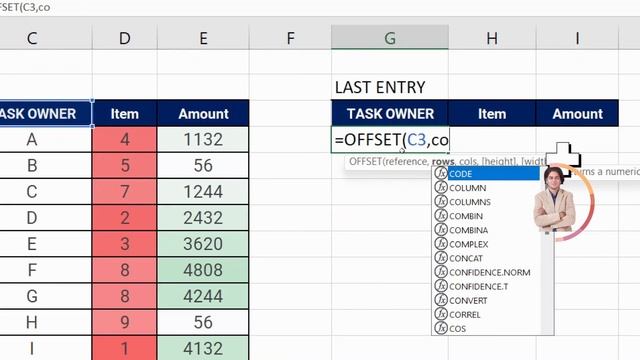Click fx icon beside CONVERT
This screenshot has width=640, height=360.
click(x=441, y=300)
